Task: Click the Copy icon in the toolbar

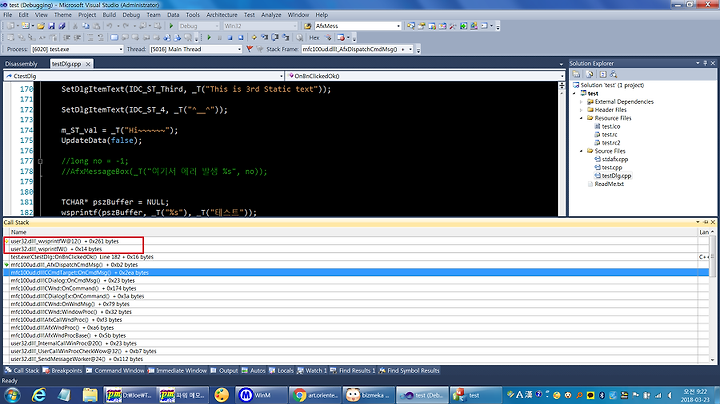Action: click(86, 26)
